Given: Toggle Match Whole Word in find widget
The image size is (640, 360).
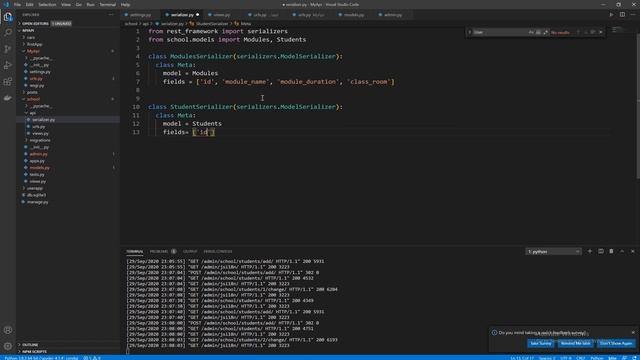Looking at the screenshot, I should 538,32.
